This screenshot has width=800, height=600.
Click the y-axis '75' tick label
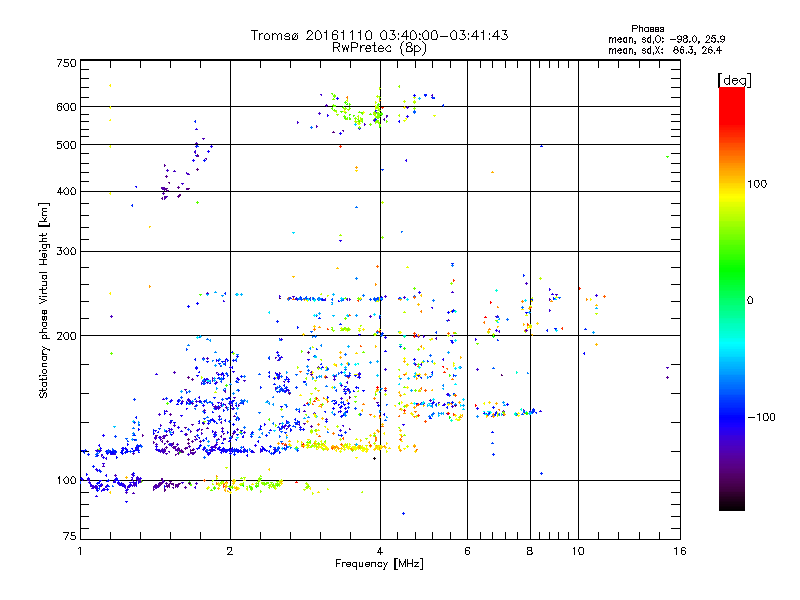tap(70, 536)
